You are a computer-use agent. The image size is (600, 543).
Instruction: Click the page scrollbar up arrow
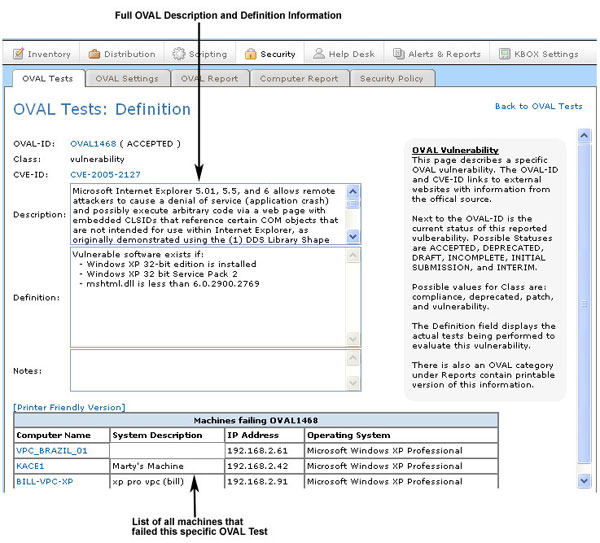tap(585, 135)
